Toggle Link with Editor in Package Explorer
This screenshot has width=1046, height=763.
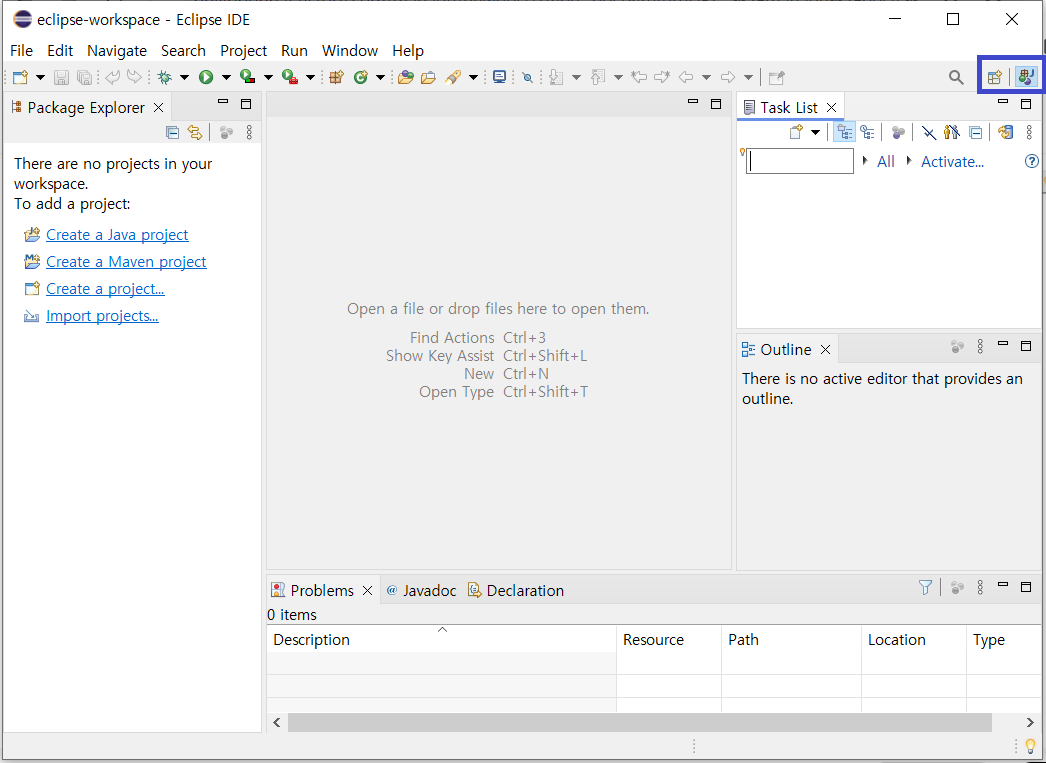[x=195, y=133]
